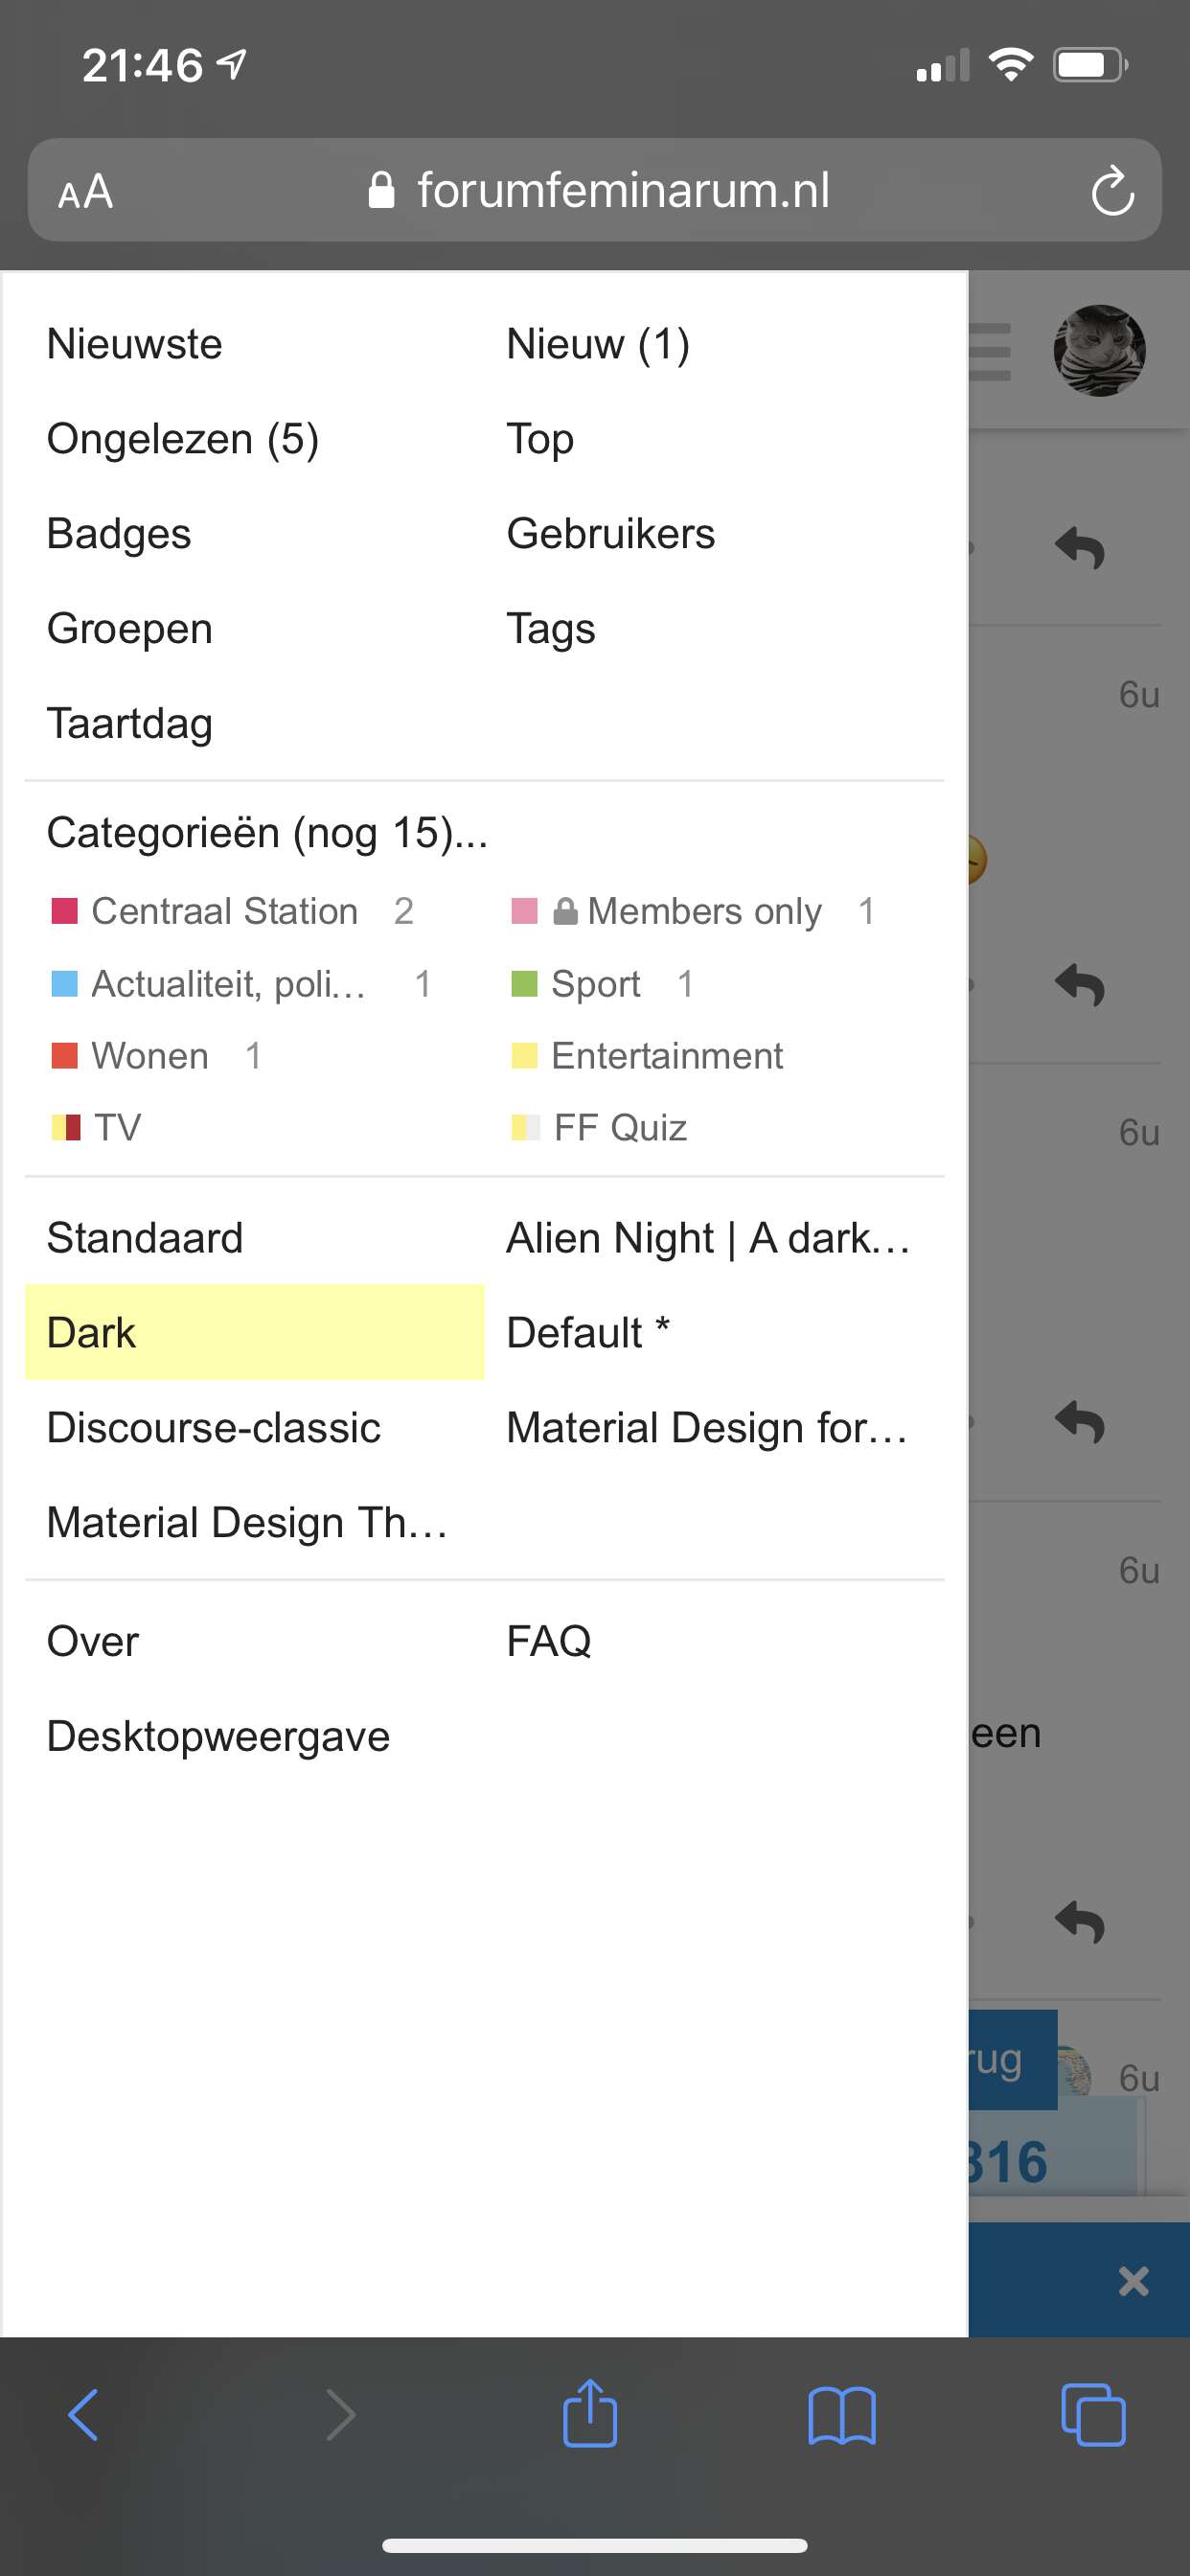Tap the hamburger menu icon
Viewport: 1190px width, 2576px height.
(990, 351)
